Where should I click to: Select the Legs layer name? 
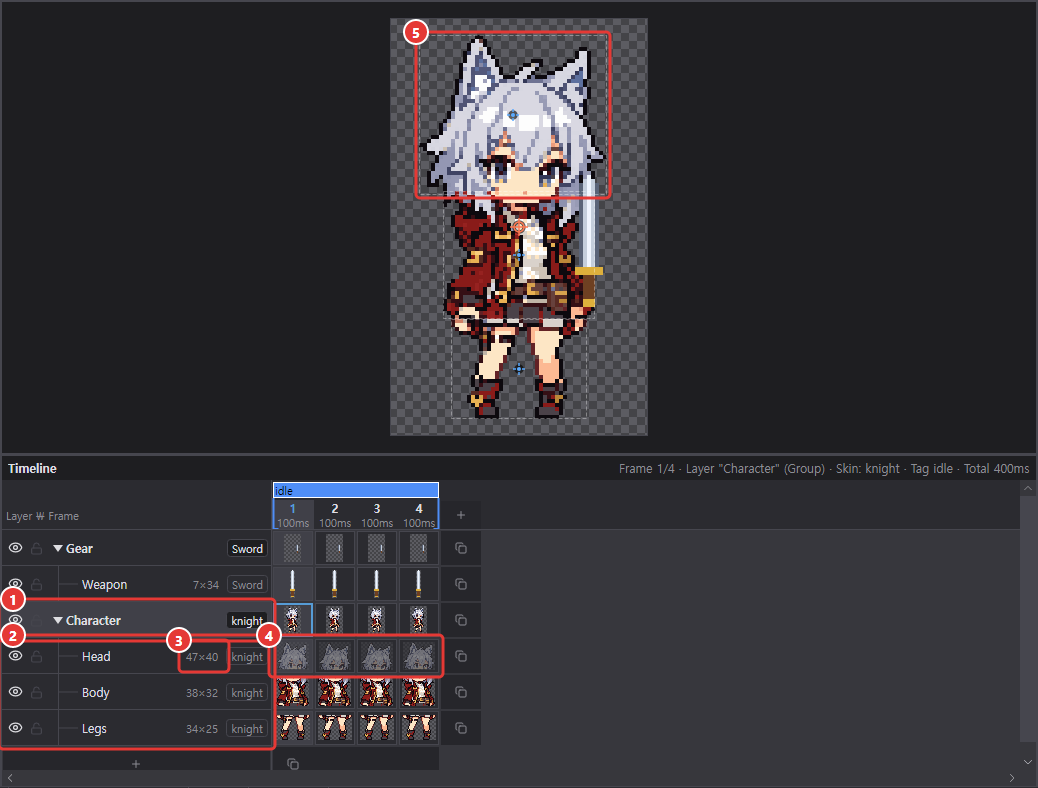(x=94, y=728)
